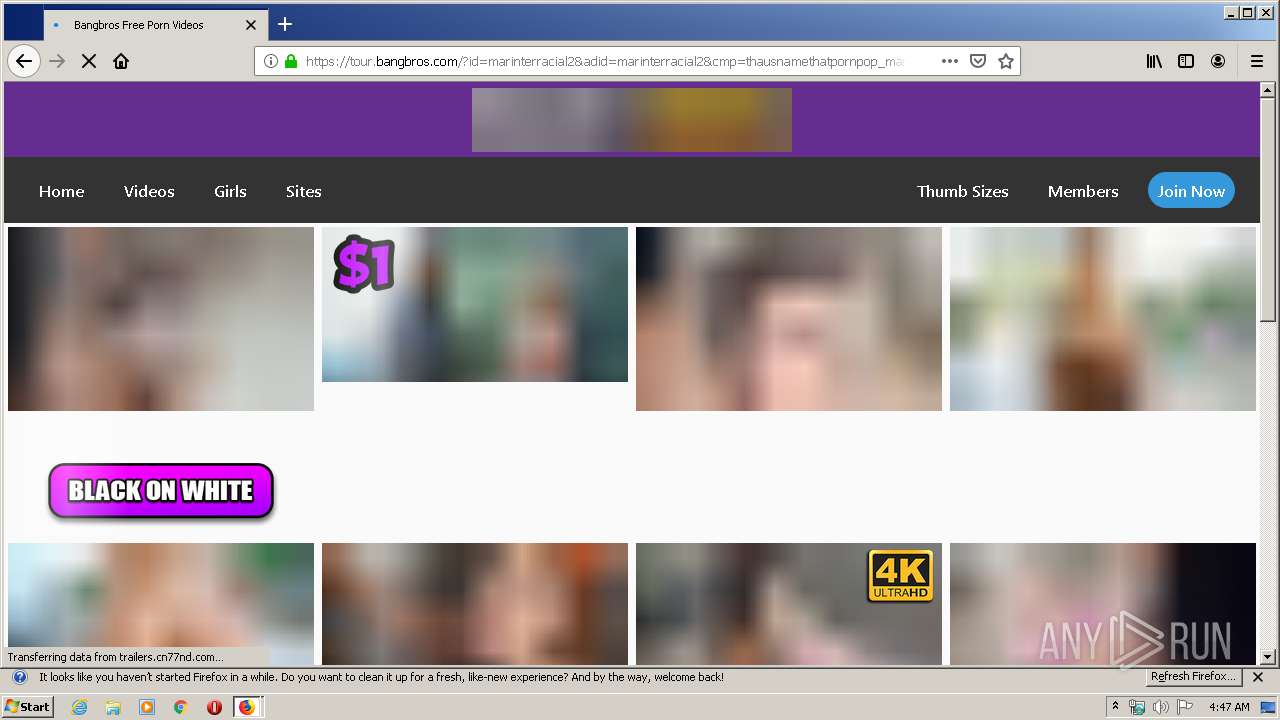This screenshot has width=1280, height=720.
Task: Open the Firefox account icon
Action: tap(1218, 61)
